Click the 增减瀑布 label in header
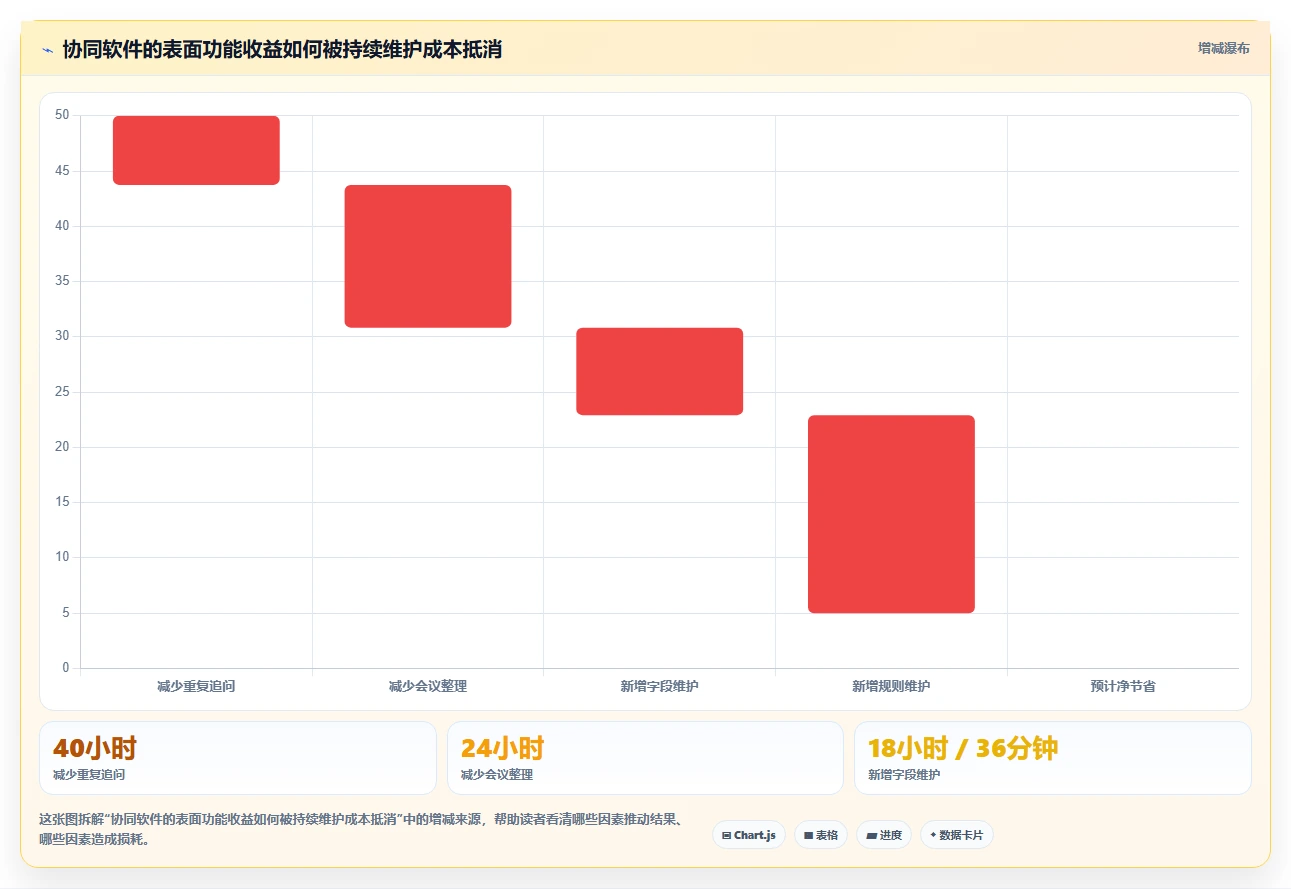The height and width of the screenshot is (889, 1291). [x=1224, y=48]
